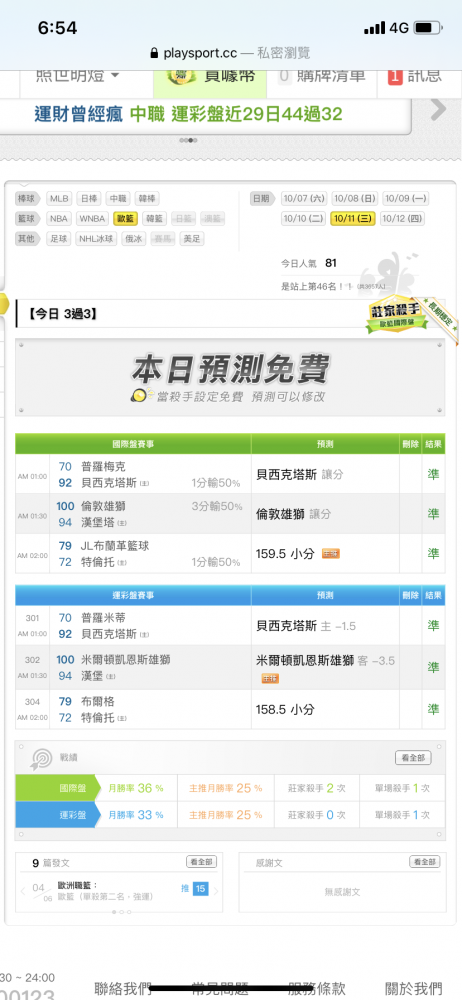Viewport: 462px width, 1000px height.
Task: Tap the target icon beside 戰績
Action: pos(41,758)
